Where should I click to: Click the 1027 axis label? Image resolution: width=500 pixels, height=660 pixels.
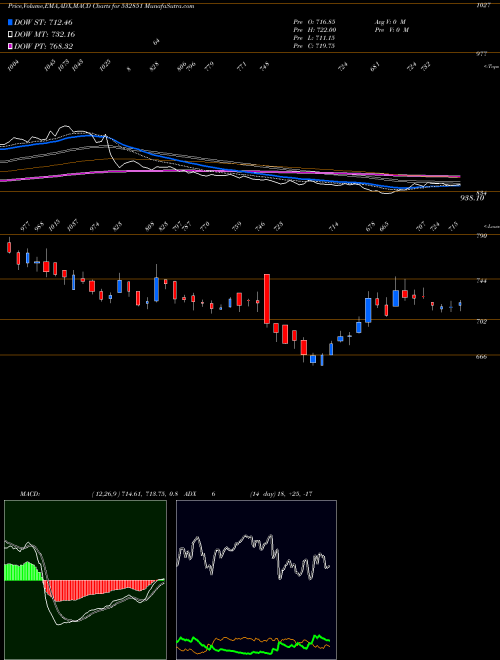point(484,5)
